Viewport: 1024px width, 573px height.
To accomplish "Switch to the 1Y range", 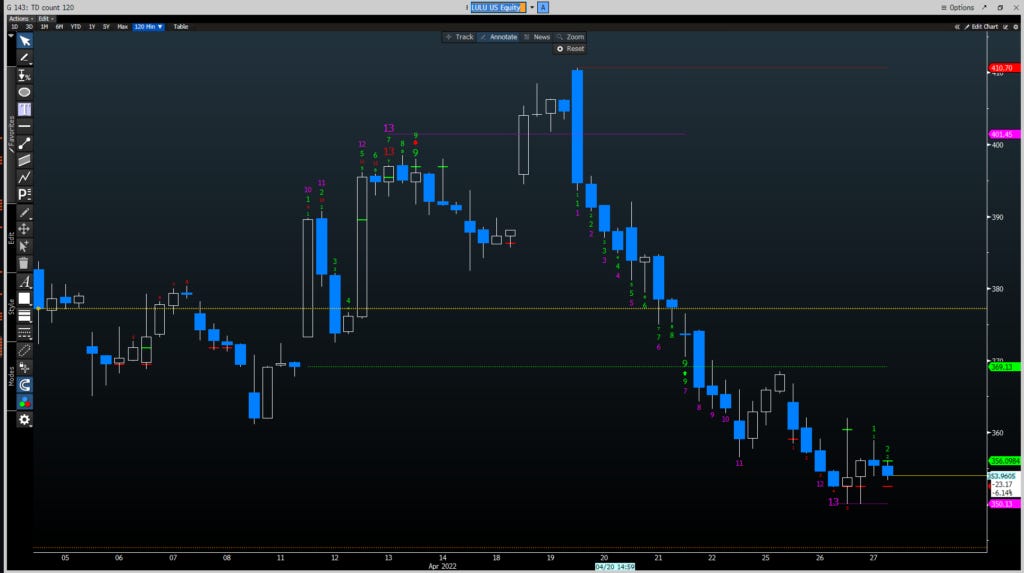I will click(x=91, y=27).
